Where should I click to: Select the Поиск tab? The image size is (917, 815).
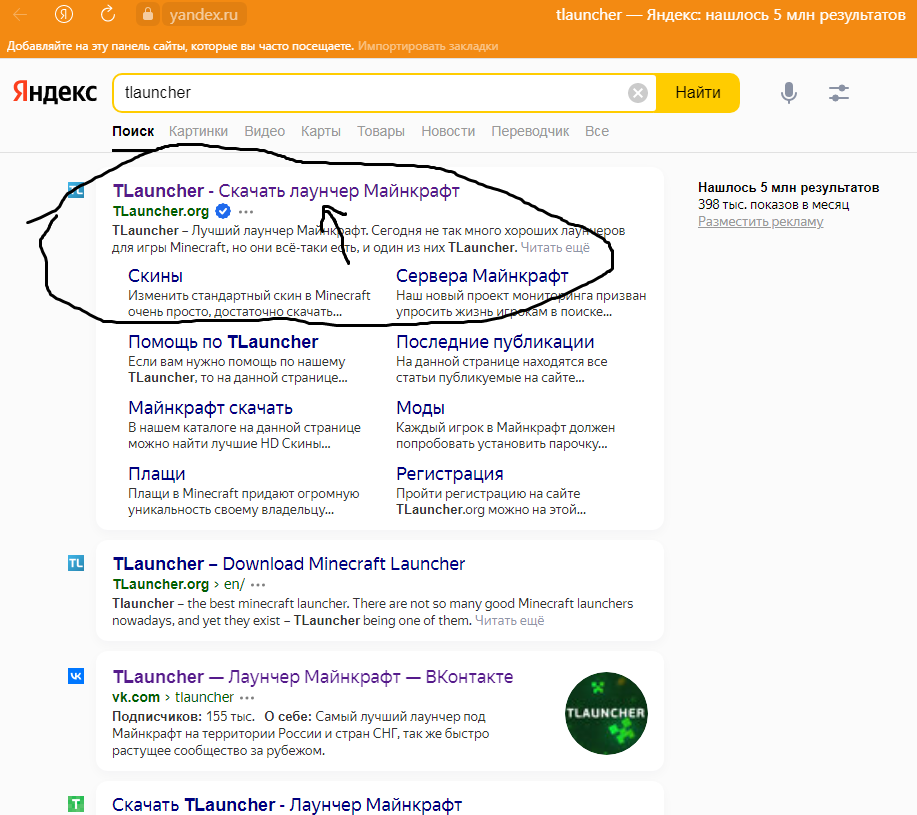pyautogui.click(x=133, y=131)
